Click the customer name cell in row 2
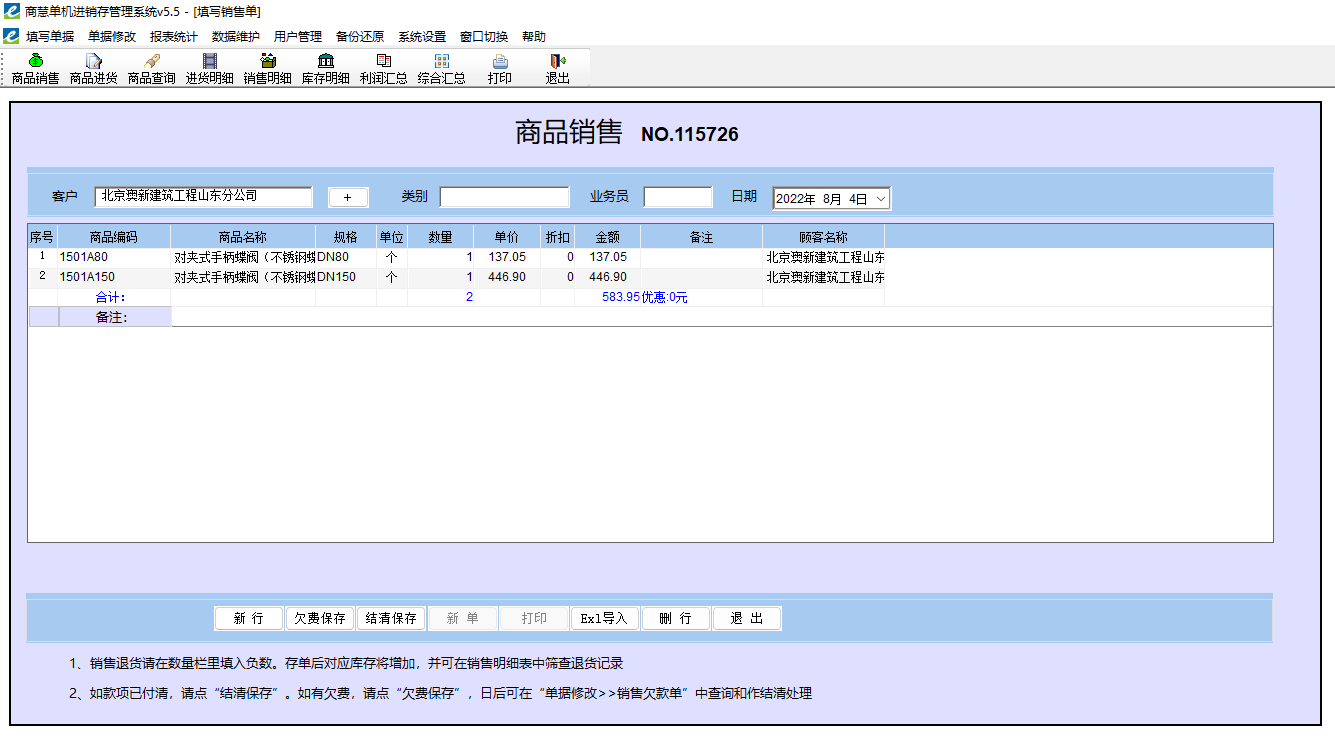1335x747 pixels. 823,277
